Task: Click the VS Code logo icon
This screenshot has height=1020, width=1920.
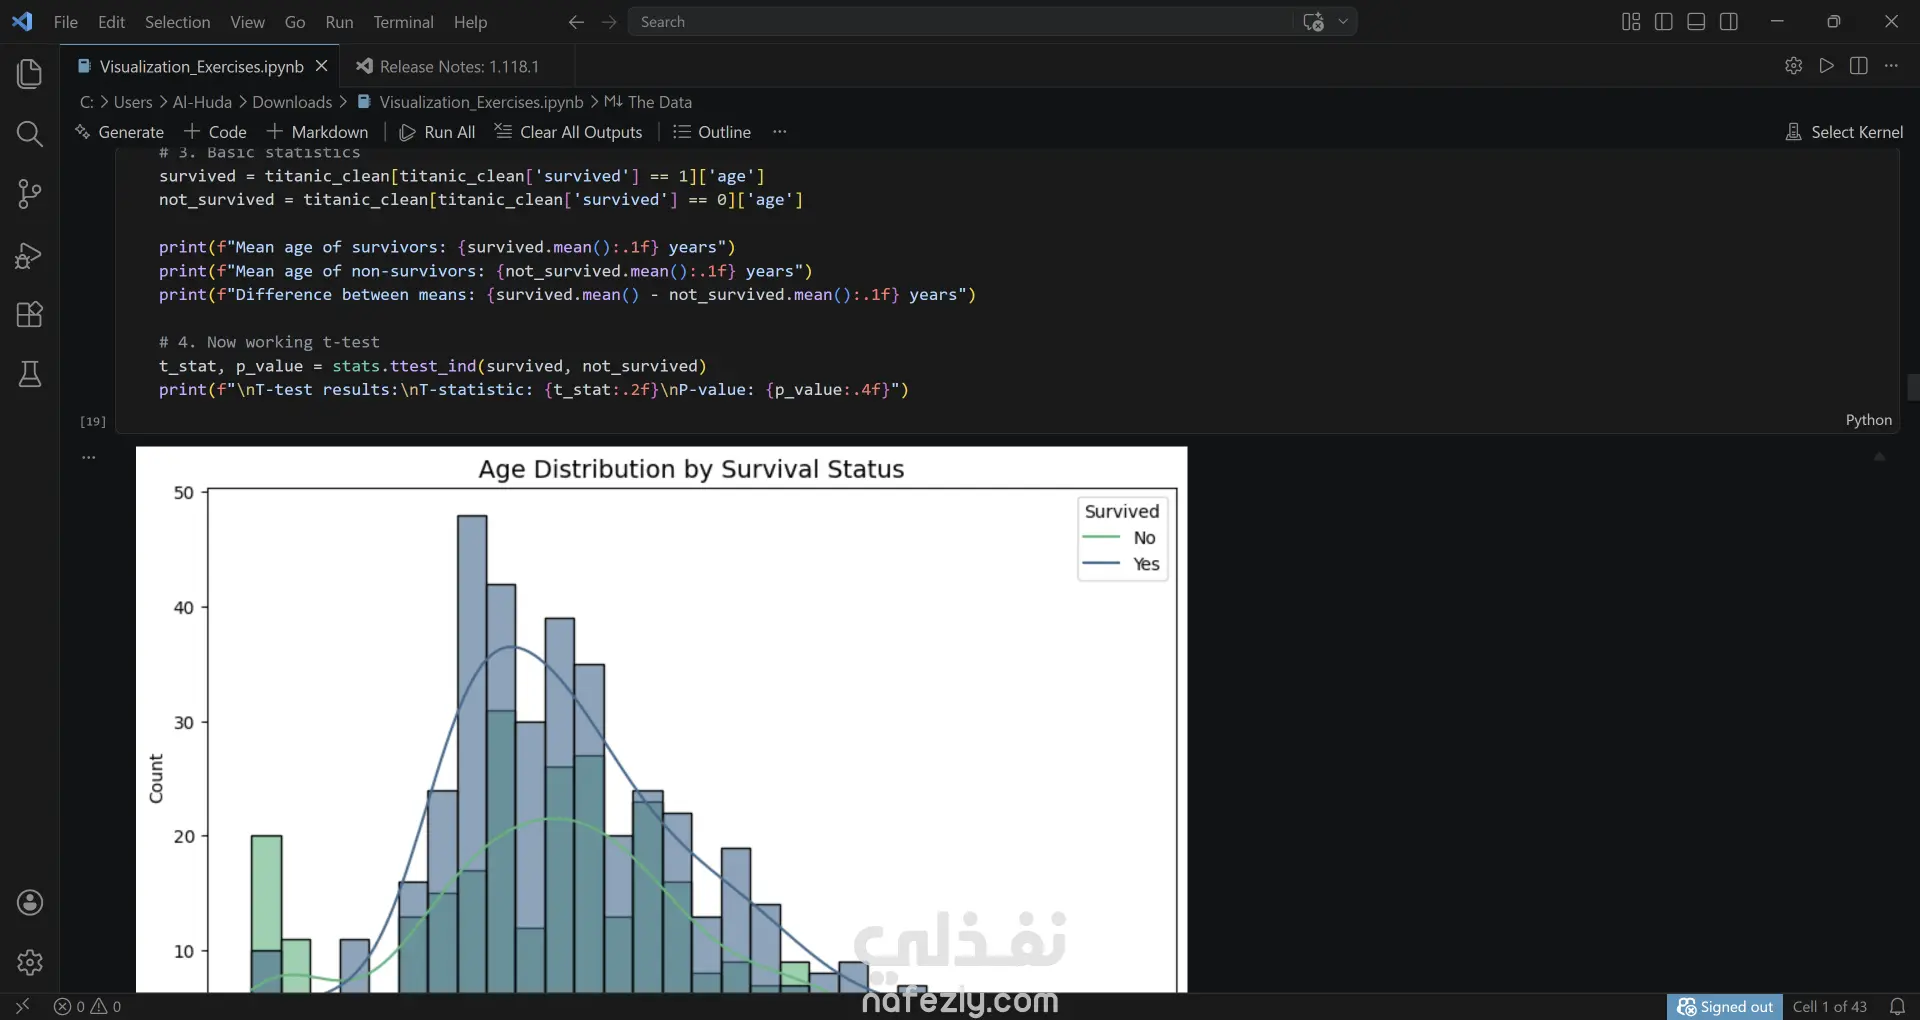Action: tap(22, 21)
